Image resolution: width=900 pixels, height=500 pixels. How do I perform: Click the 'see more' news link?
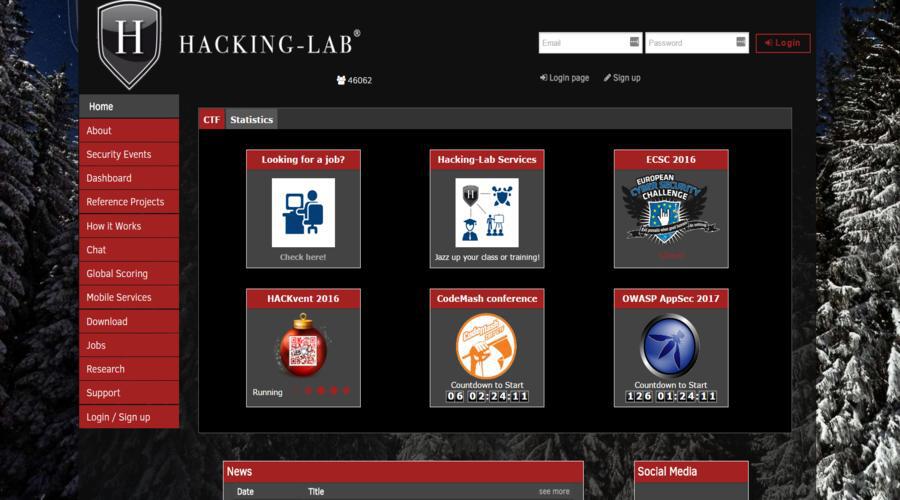[x=554, y=491]
